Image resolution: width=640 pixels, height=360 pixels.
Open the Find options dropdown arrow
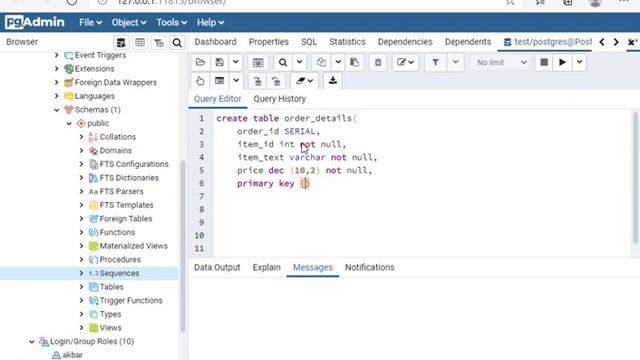point(299,62)
